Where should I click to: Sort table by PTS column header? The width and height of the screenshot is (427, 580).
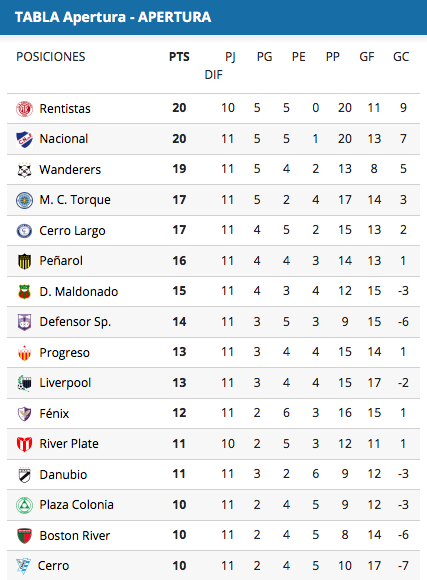(179, 57)
